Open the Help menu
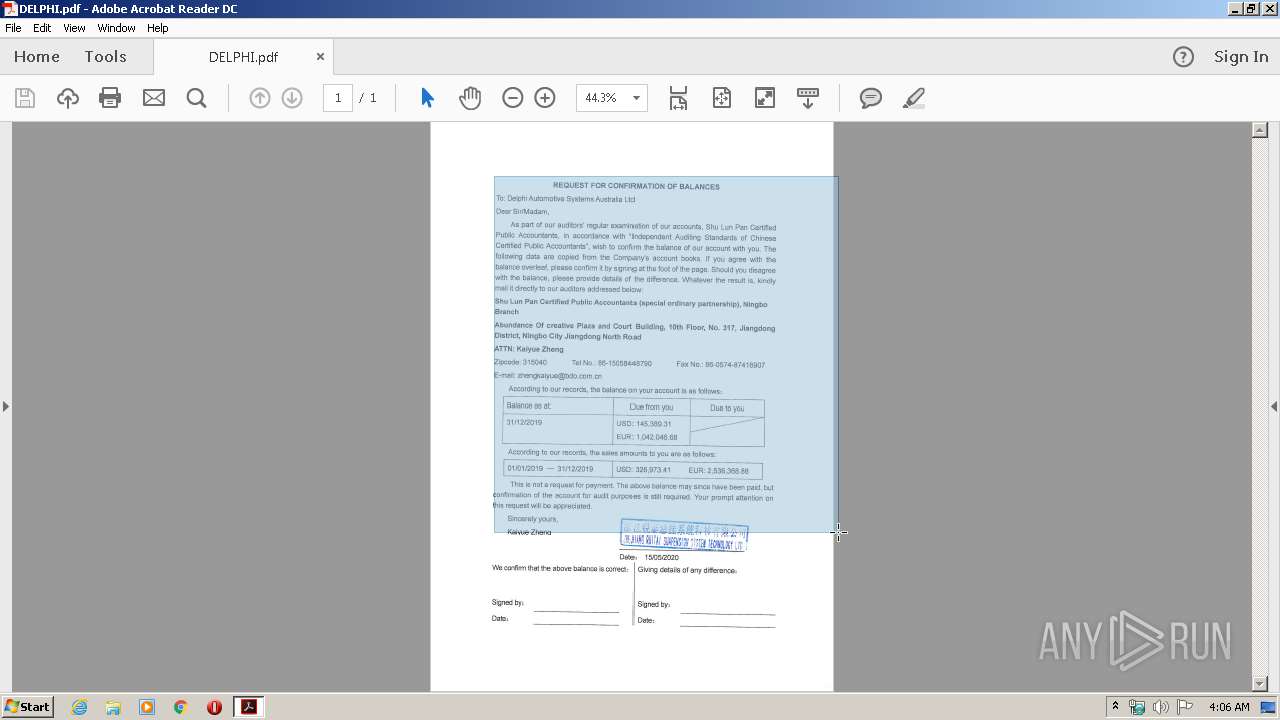Image resolution: width=1280 pixels, height=720 pixels. pos(158,28)
